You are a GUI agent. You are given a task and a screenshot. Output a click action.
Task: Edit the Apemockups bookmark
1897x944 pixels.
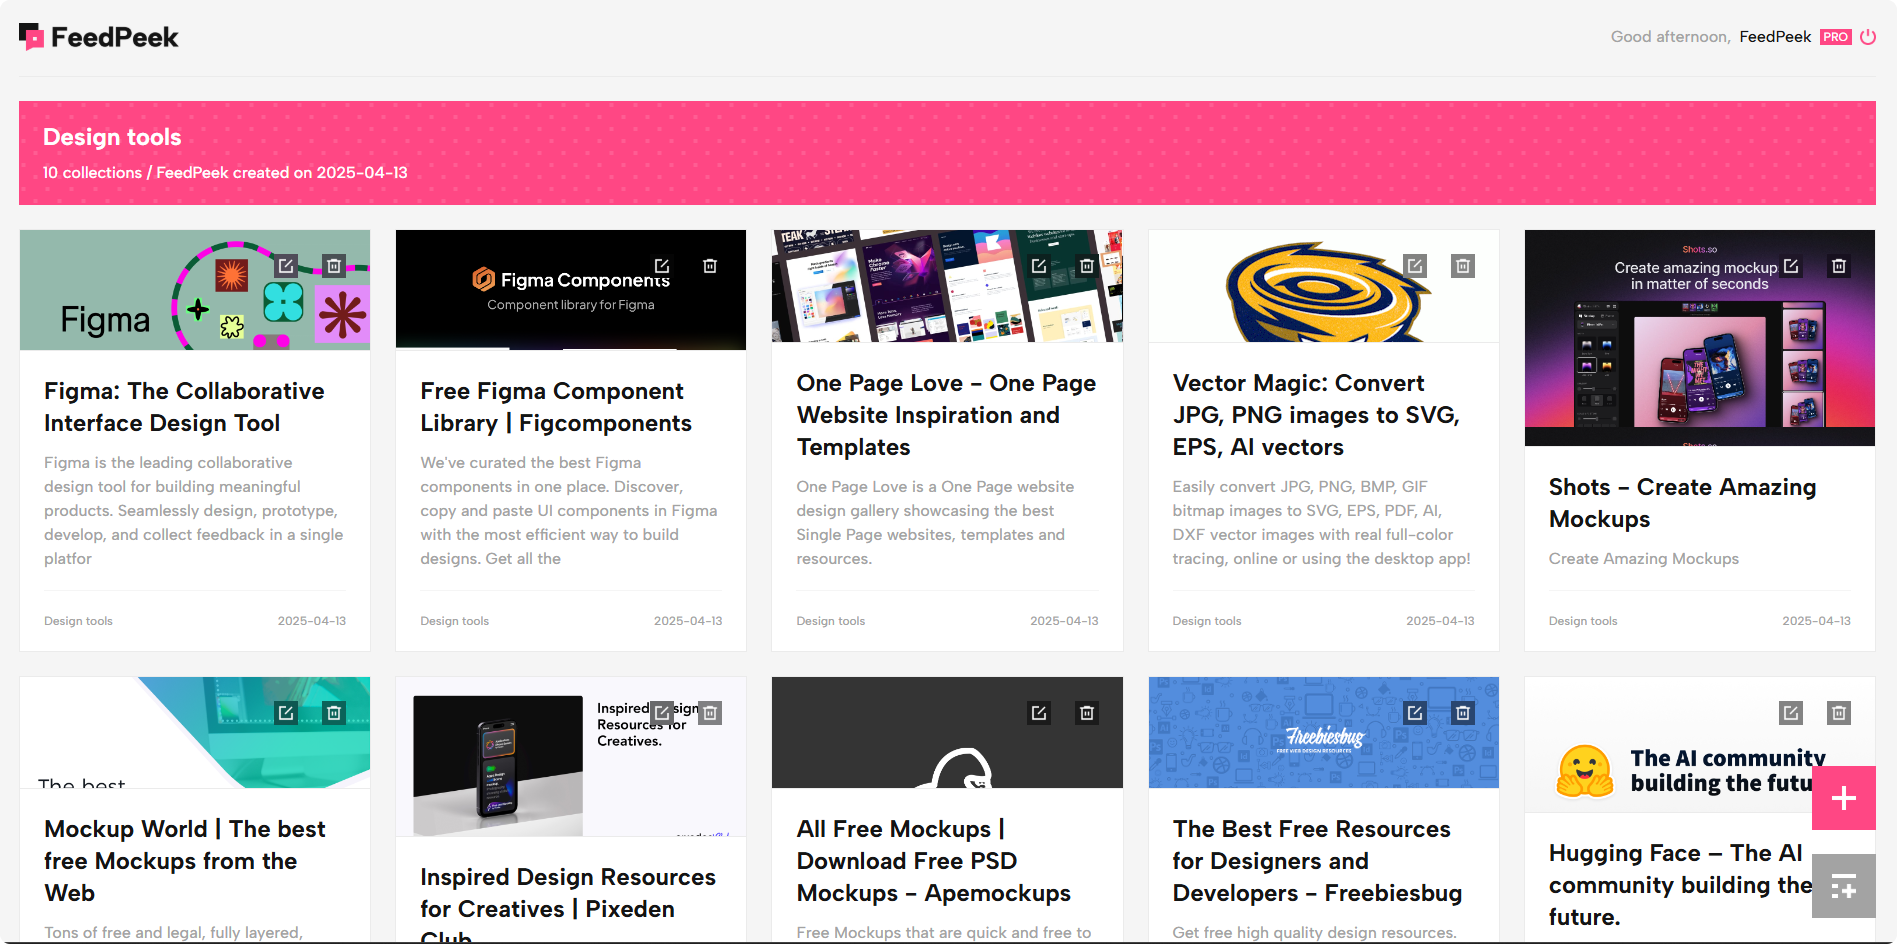[1038, 713]
